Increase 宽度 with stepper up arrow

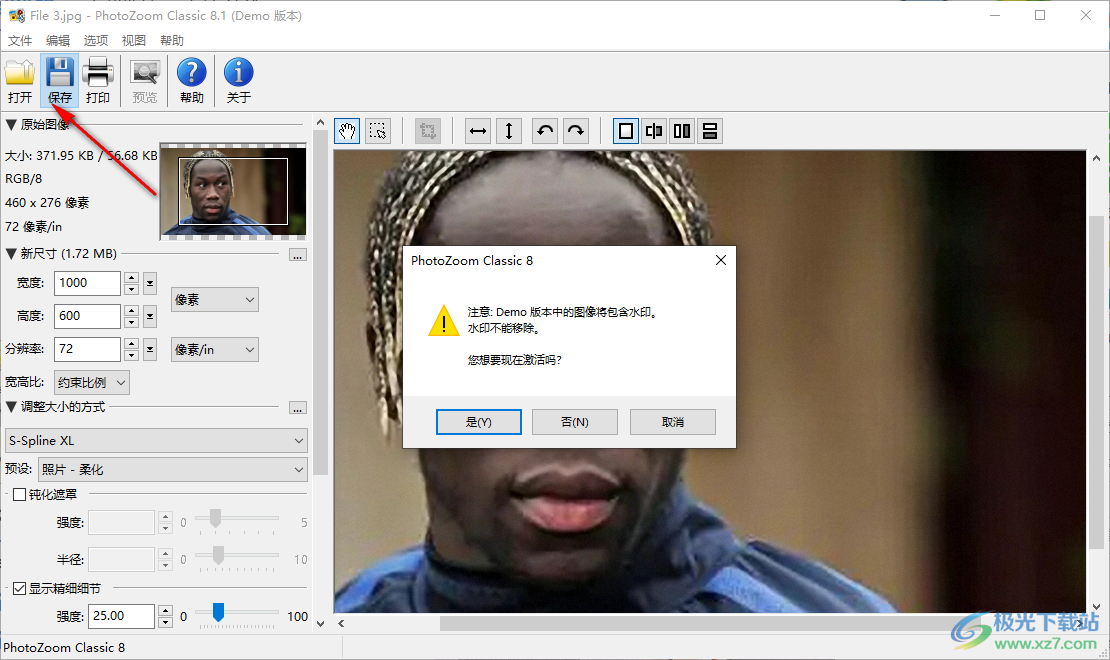coord(131,278)
